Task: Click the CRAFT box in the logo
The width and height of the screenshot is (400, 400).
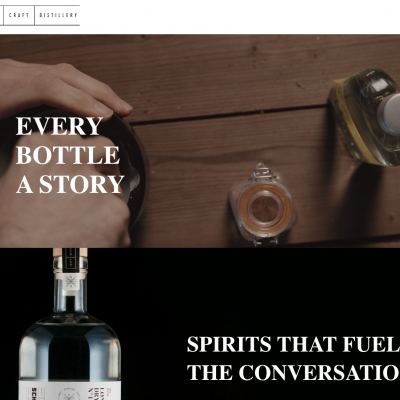Action: (19, 15)
